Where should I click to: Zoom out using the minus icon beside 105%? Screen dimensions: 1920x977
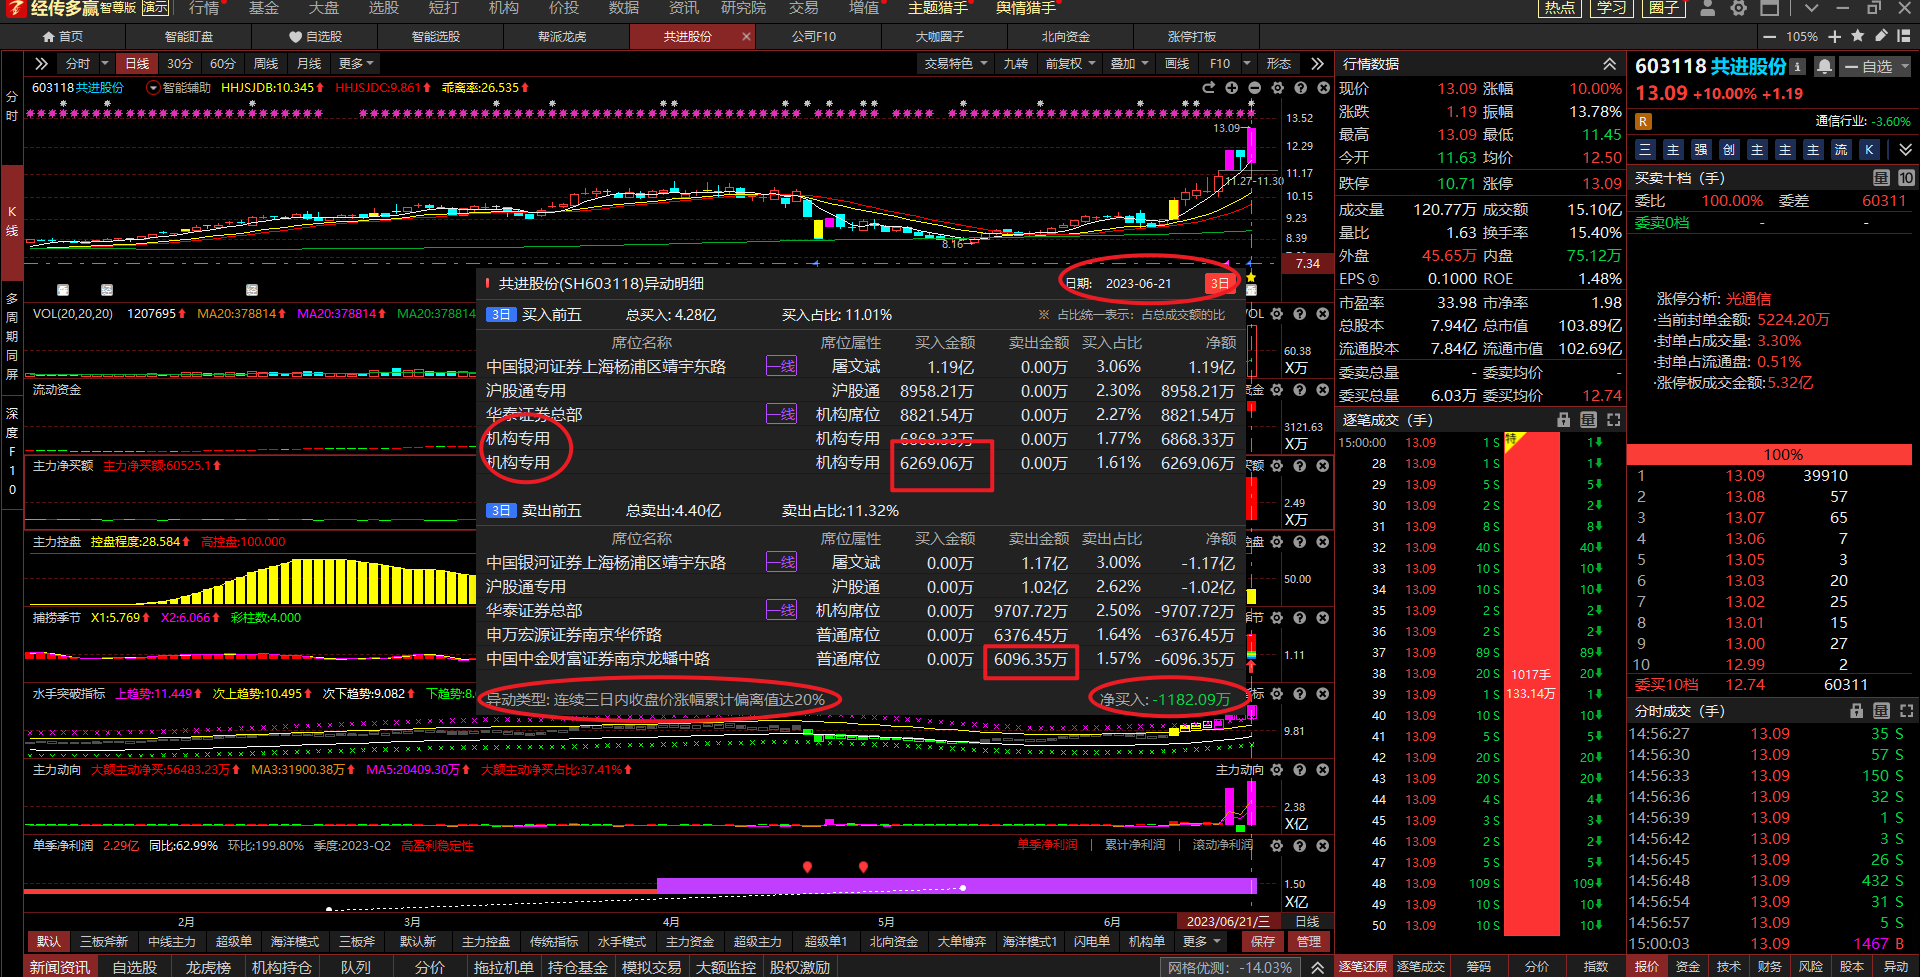(1769, 36)
